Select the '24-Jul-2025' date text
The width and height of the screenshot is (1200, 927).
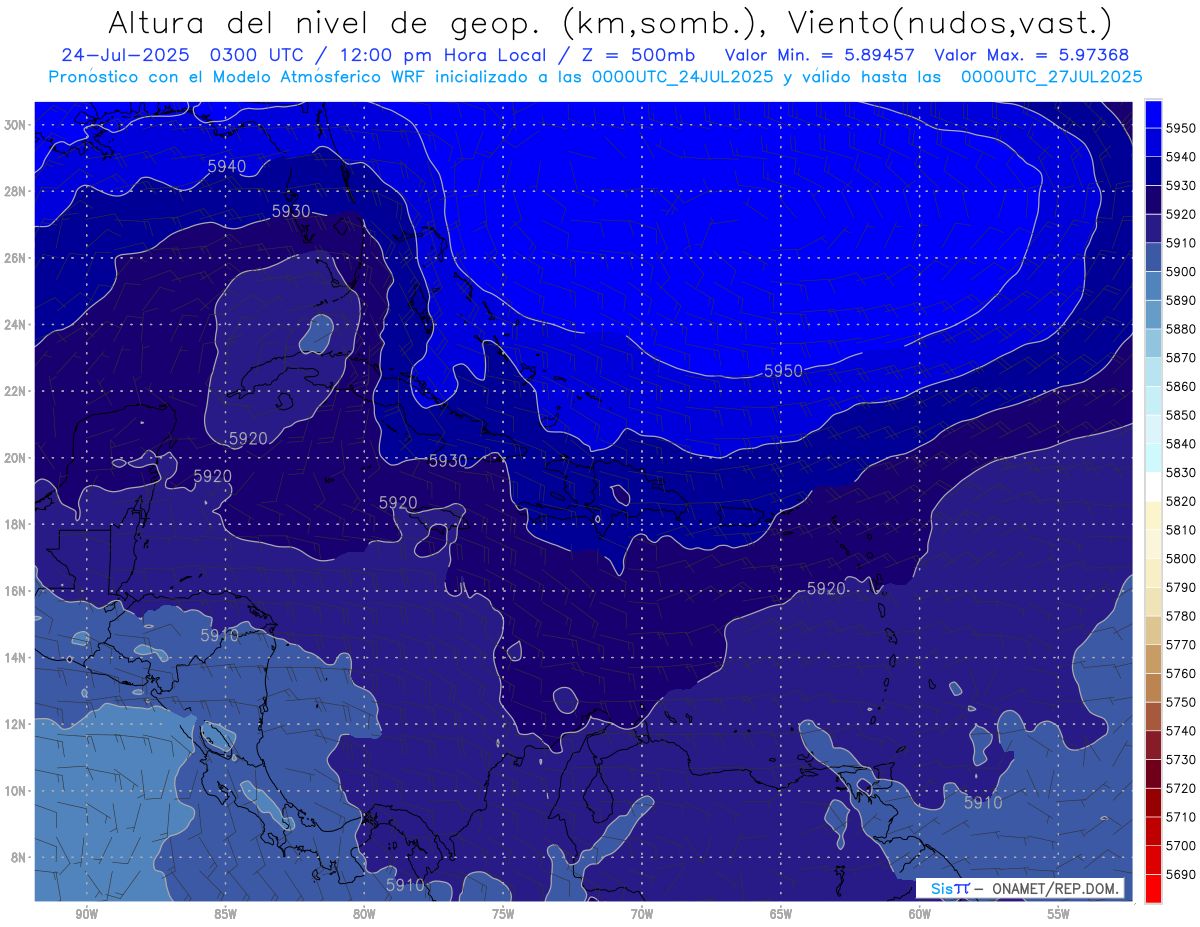[126, 55]
